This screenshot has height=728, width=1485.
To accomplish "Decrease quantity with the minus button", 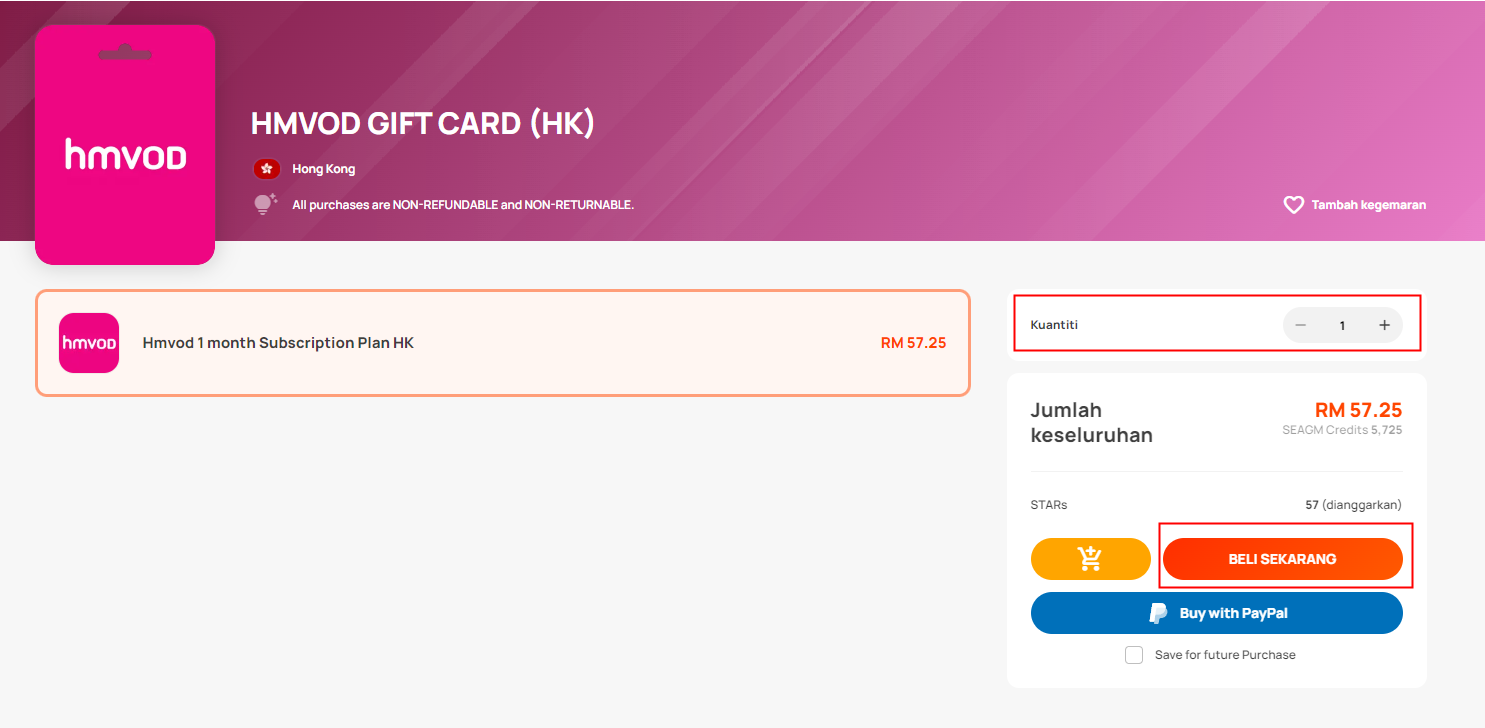I will click(1300, 325).
